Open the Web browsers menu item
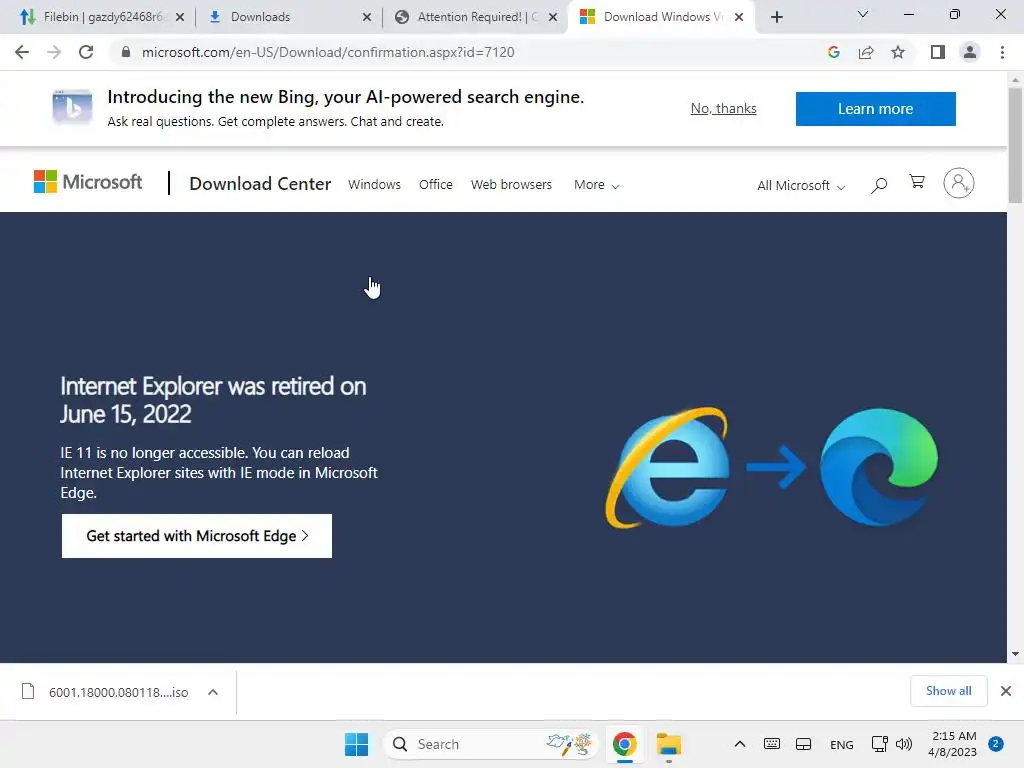 point(511,185)
